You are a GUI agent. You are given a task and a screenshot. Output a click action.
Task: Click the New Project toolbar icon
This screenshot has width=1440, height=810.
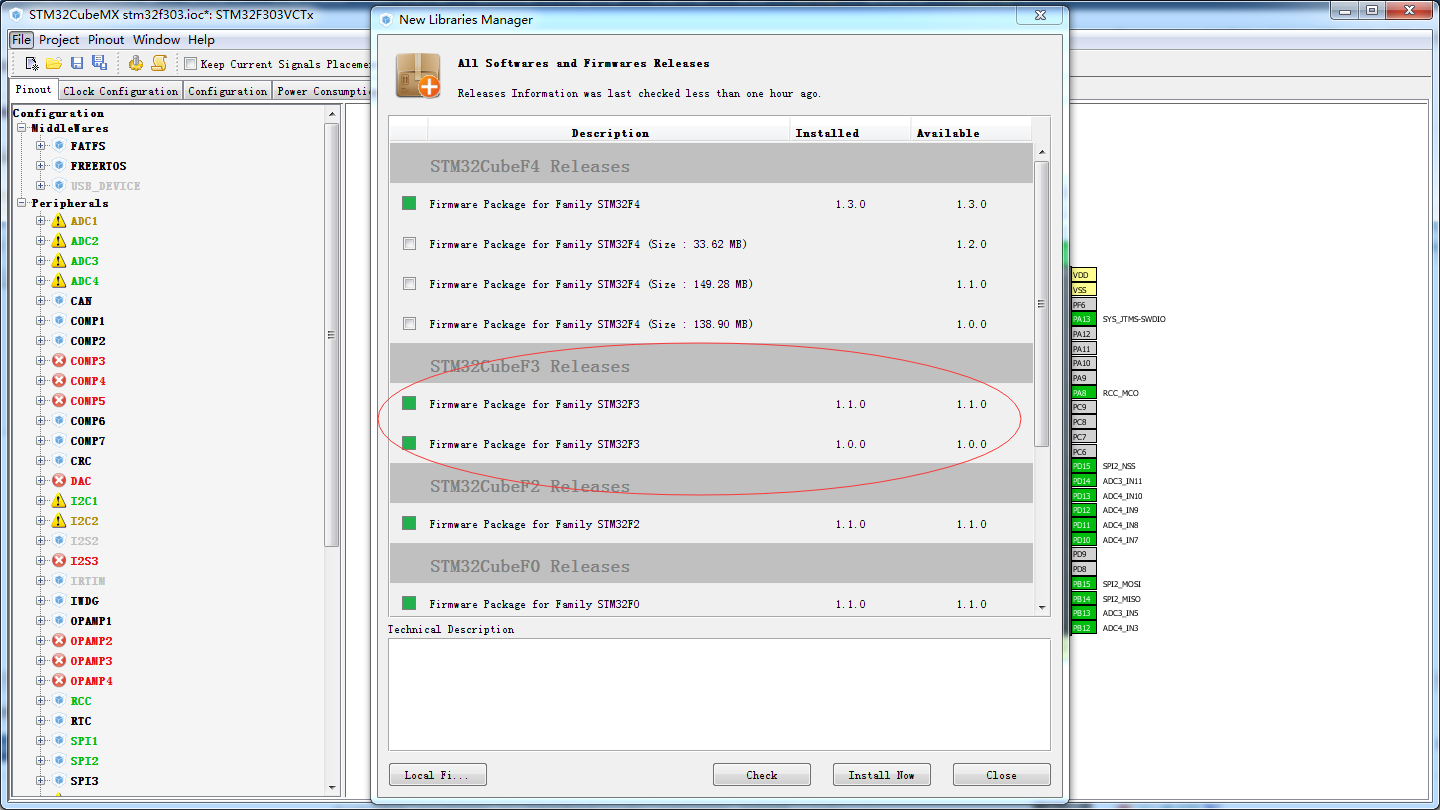[x=32, y=63]
